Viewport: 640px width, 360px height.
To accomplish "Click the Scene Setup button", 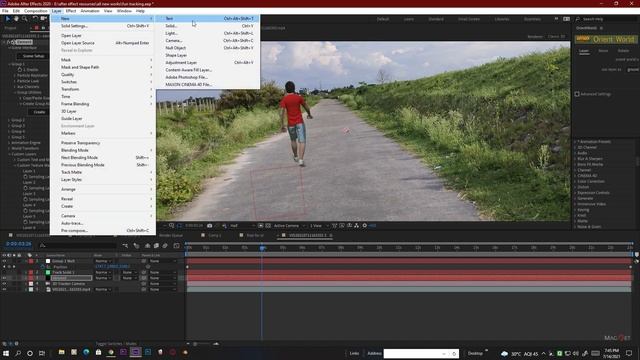I will click(33, 56).
